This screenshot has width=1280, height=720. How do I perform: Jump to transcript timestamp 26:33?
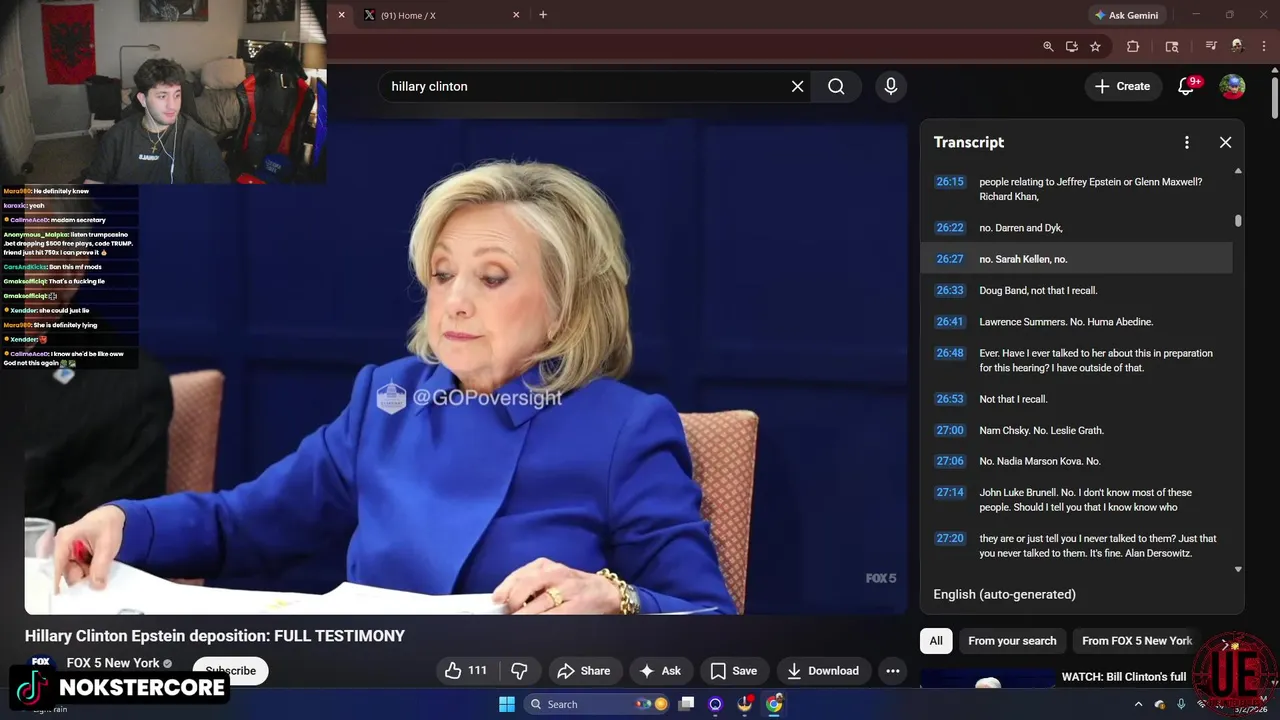coord(950,290)
